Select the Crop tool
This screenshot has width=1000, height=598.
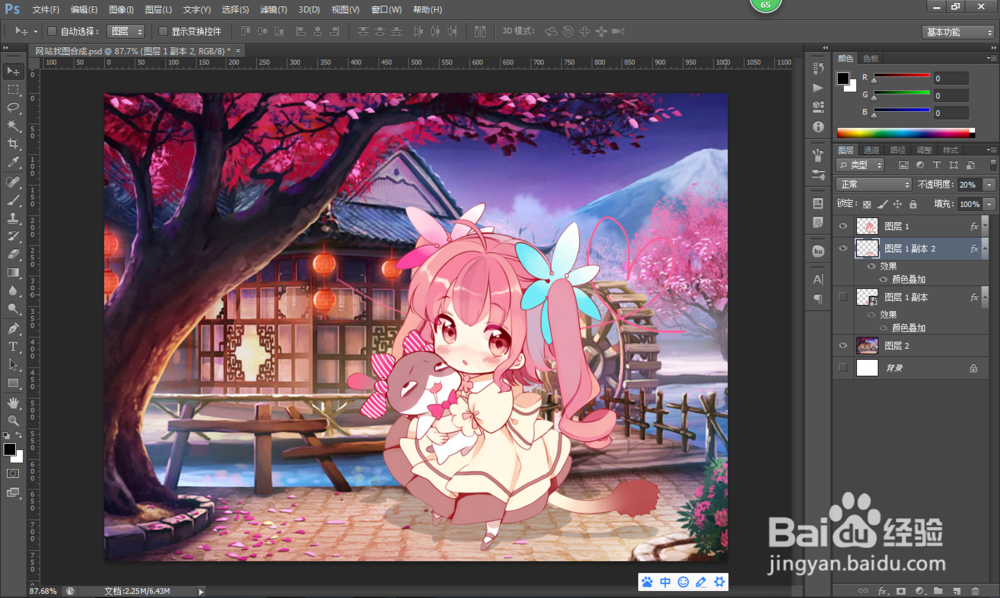click(13, 144)
